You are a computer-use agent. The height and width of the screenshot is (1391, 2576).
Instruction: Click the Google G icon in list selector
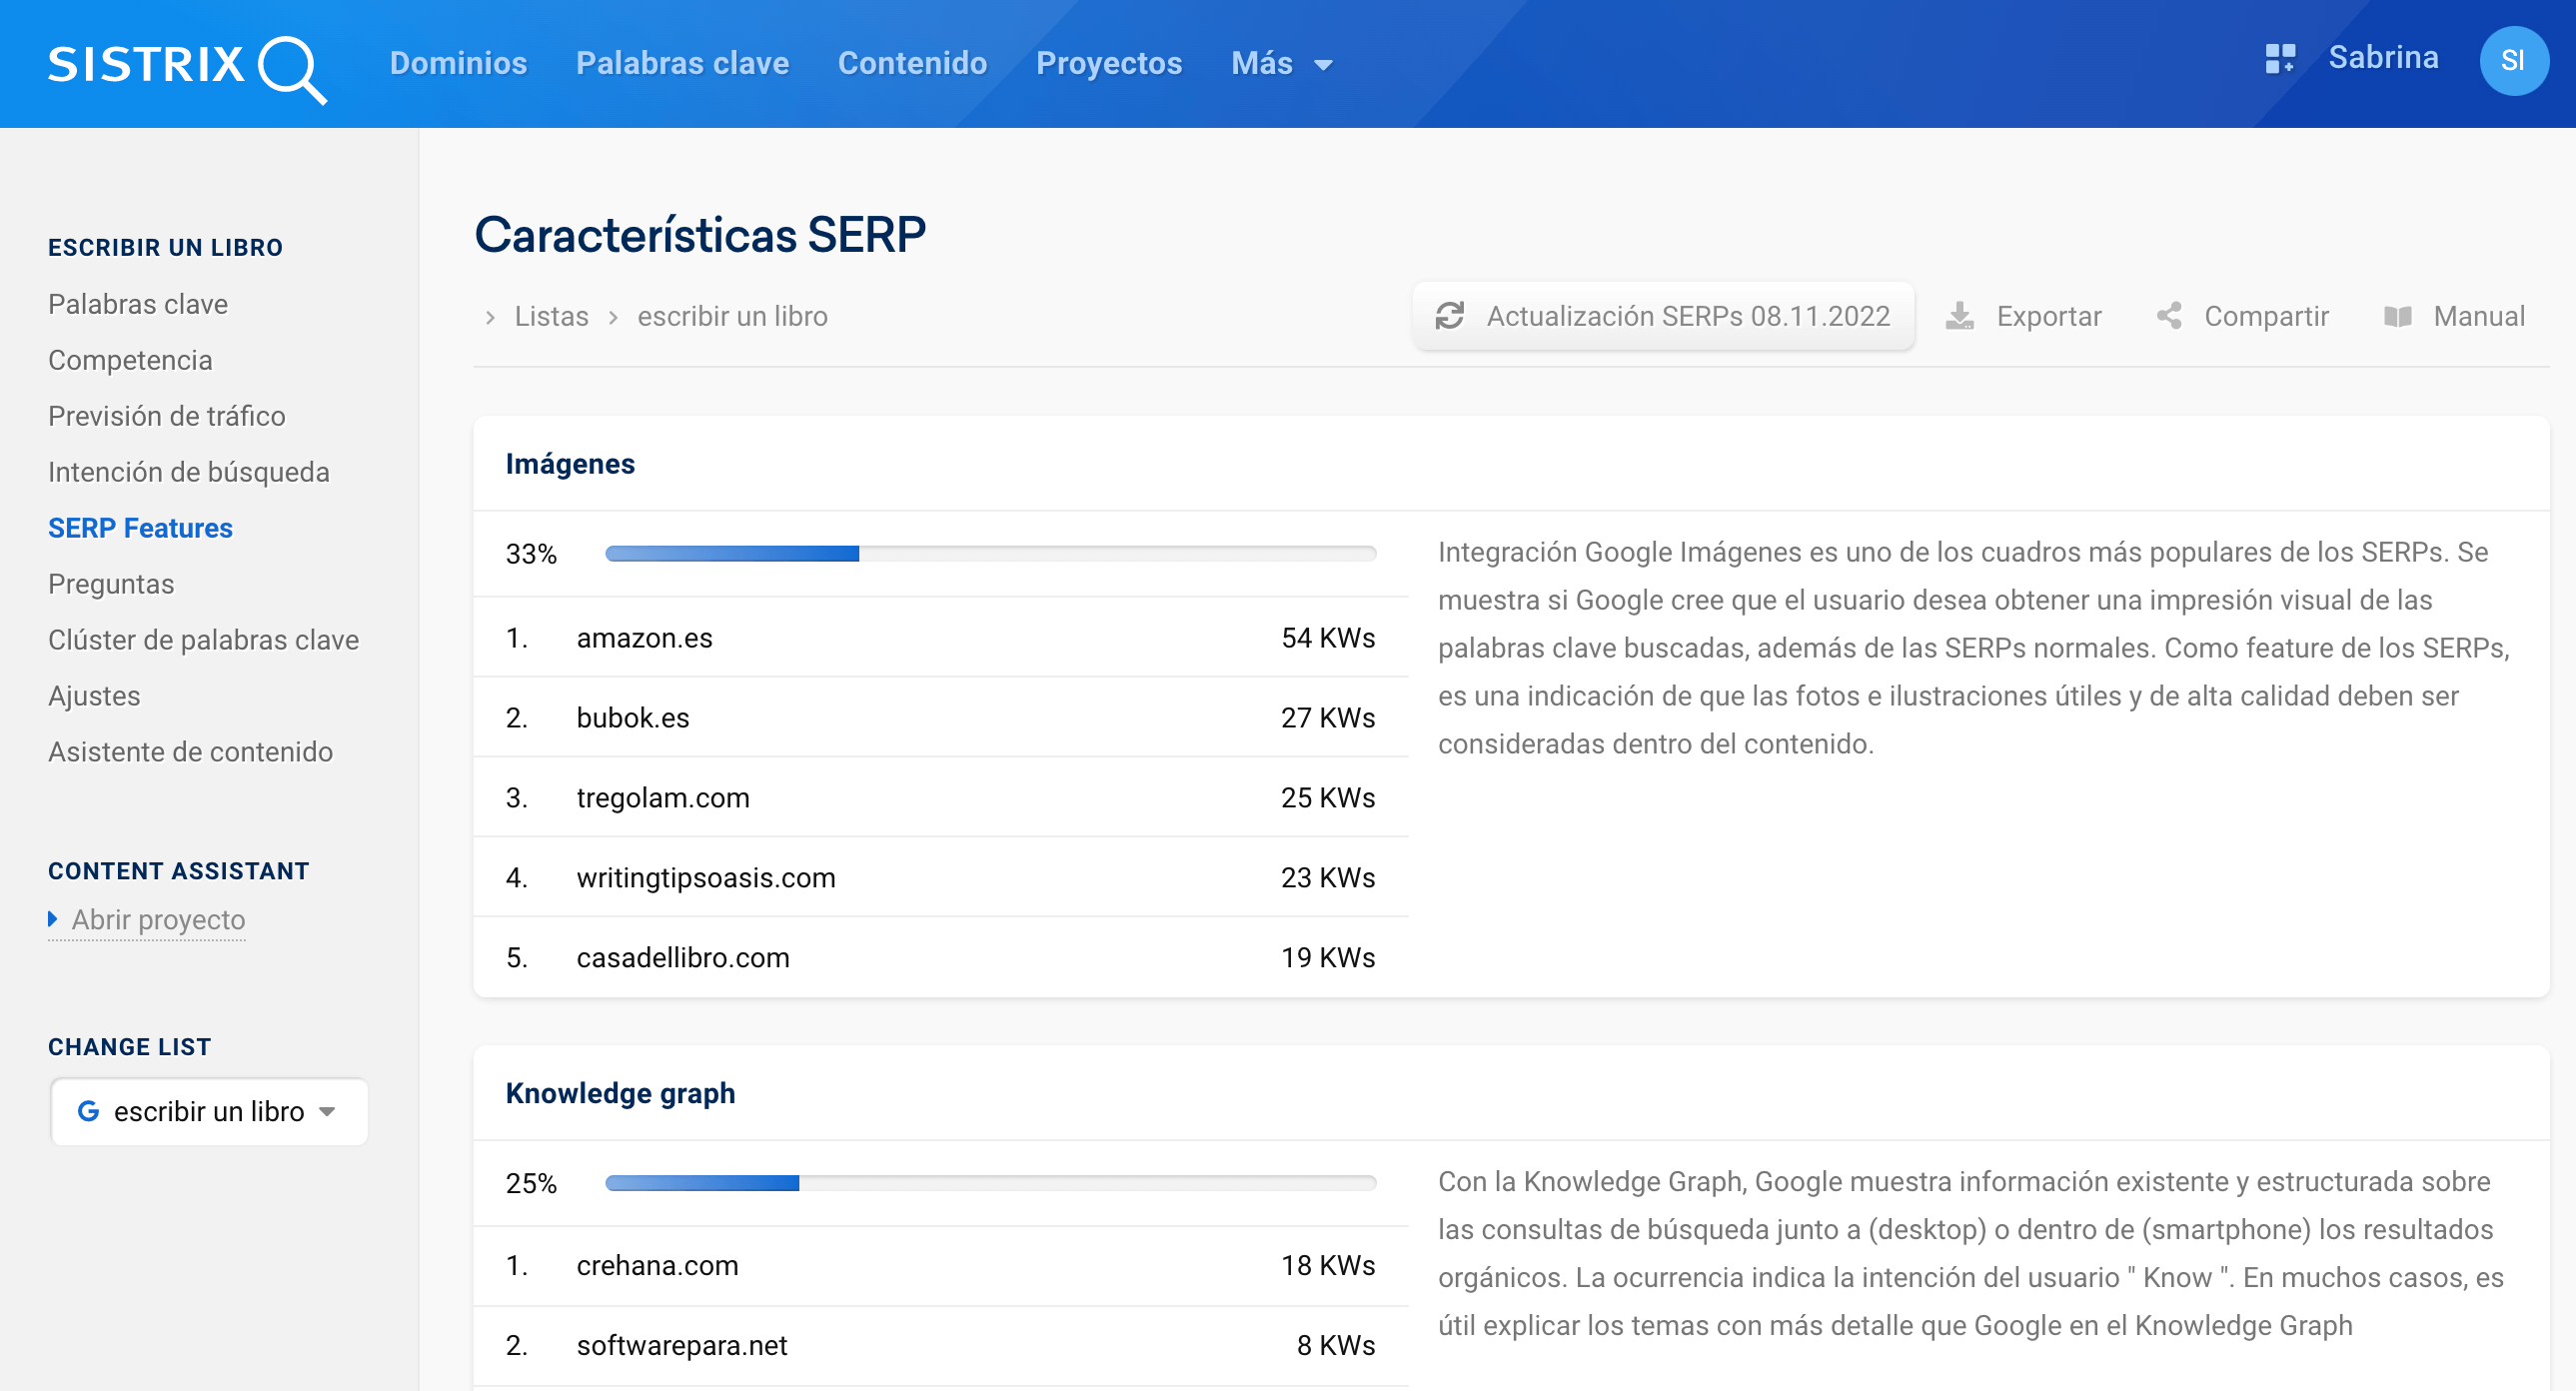point(88,1111)
